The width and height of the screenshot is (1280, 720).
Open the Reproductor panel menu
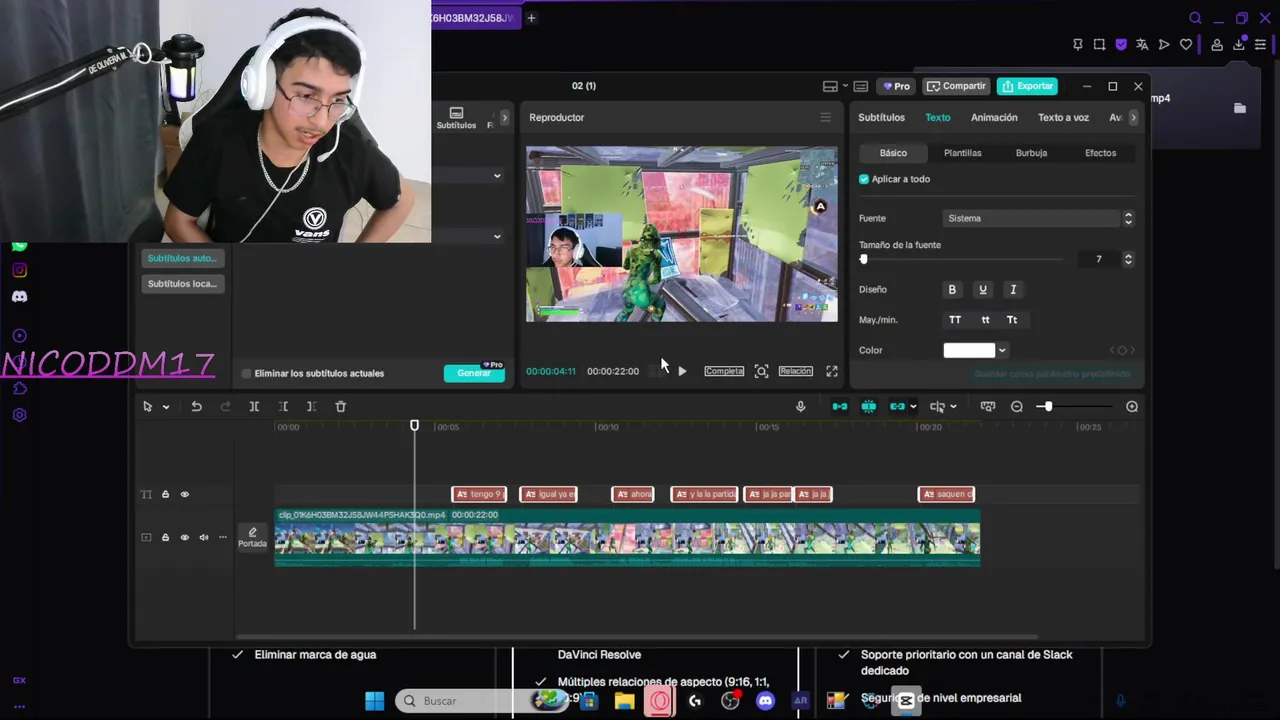click(x=825, y=117)
